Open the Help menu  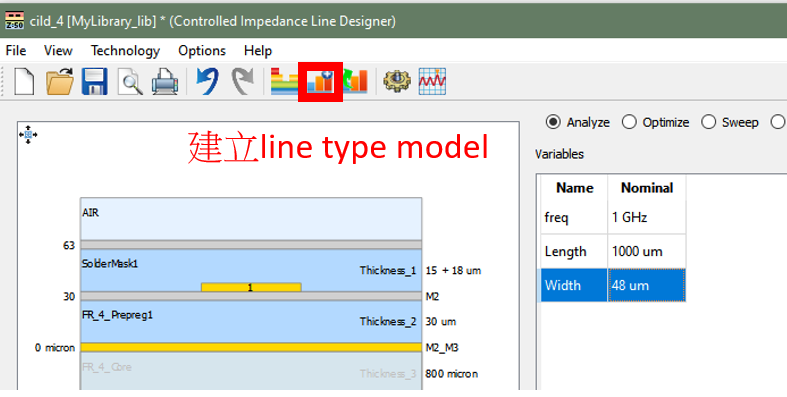[x=258, y=51]
